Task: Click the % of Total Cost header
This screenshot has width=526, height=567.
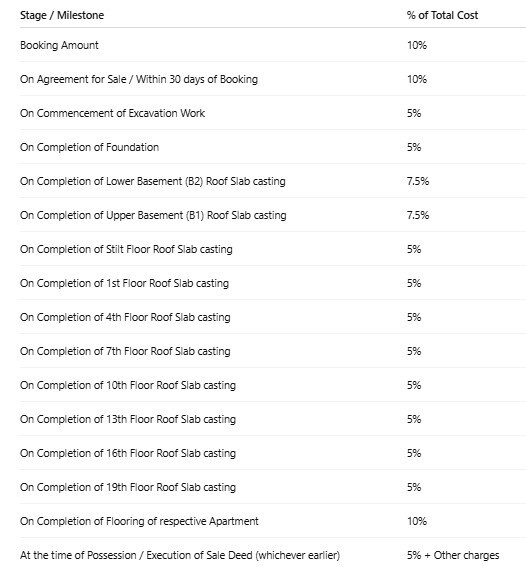Action: [442, 15]
